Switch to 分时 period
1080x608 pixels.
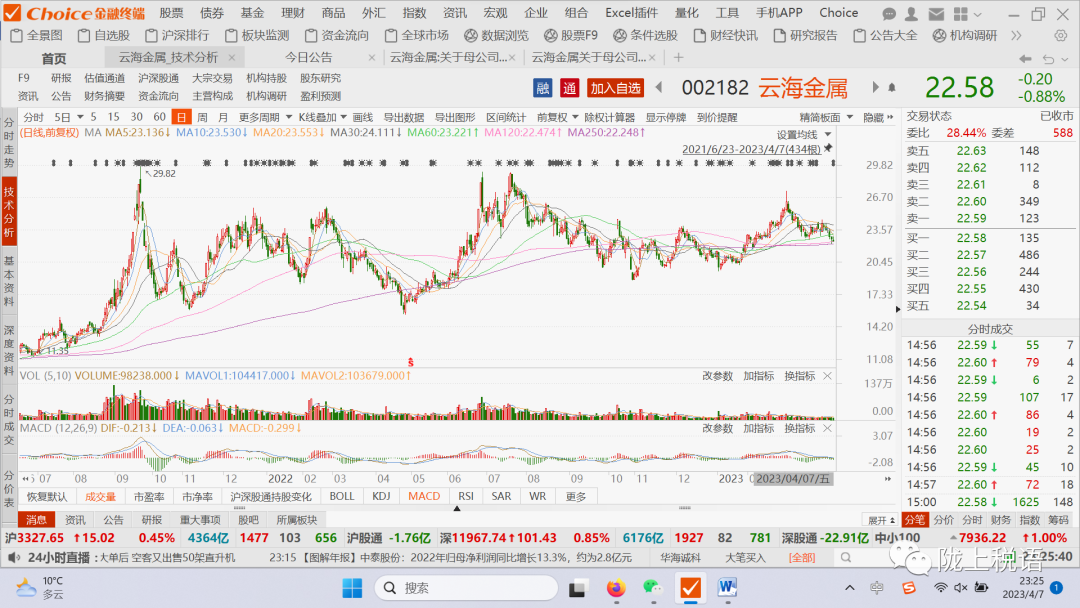(33, 117)
